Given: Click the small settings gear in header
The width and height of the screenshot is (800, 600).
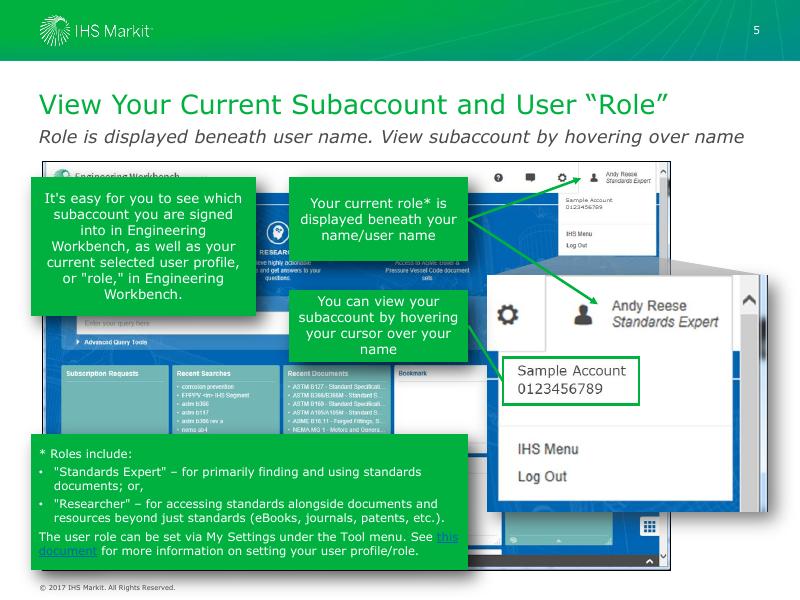Looking at the screenshot, I should click(563, 178).
